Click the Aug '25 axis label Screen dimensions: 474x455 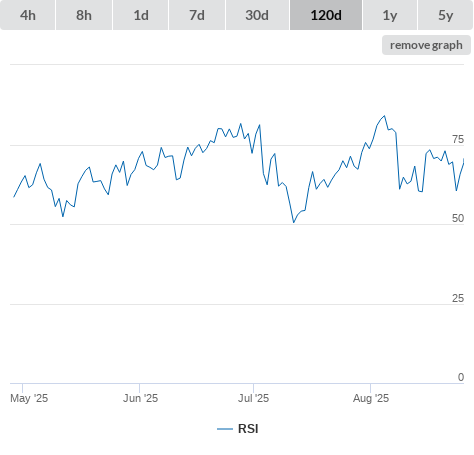[x=371, y=398]
